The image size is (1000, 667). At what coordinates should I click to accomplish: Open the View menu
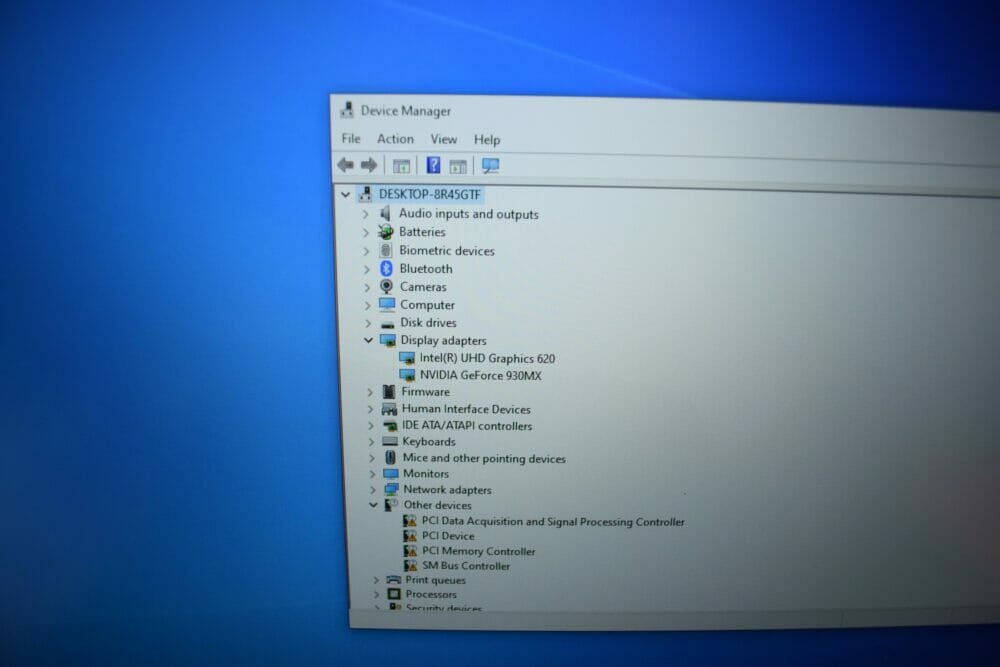click(x=443, y=139)
